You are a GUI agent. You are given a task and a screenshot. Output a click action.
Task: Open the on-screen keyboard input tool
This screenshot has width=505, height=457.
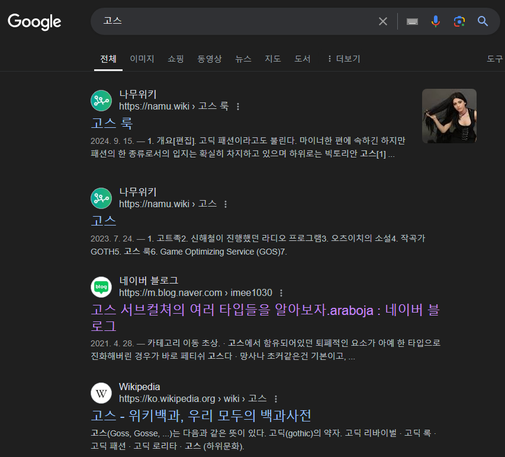click(412, 22)
